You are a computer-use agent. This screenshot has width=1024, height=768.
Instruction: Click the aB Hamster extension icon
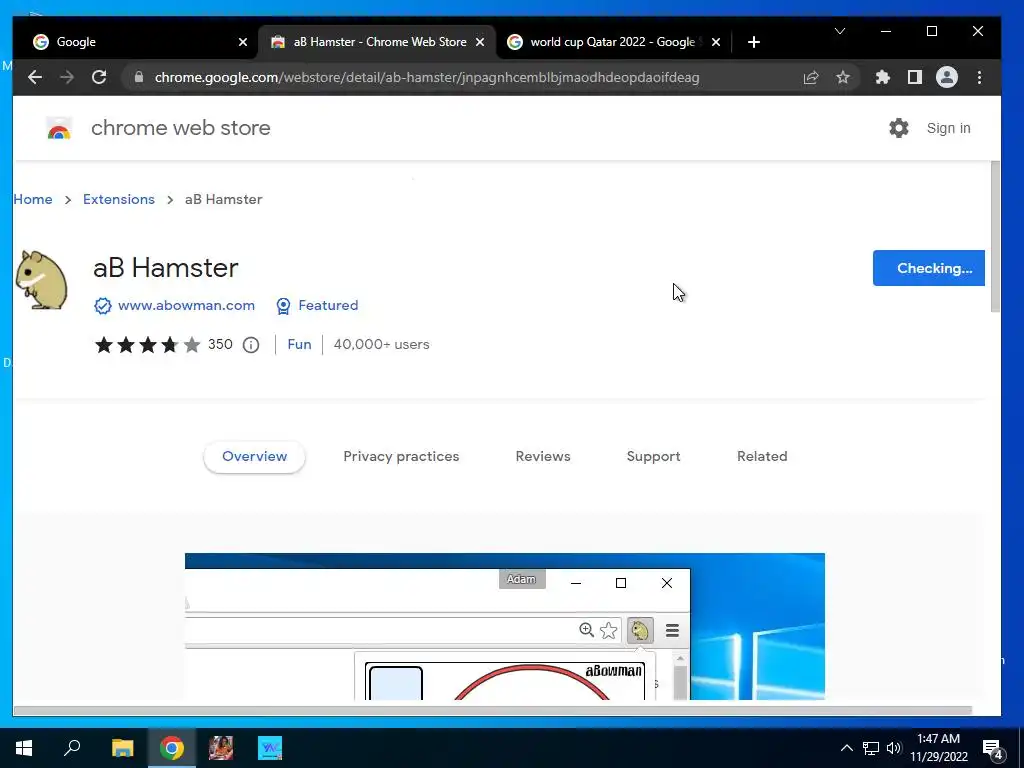click(41, 280)
